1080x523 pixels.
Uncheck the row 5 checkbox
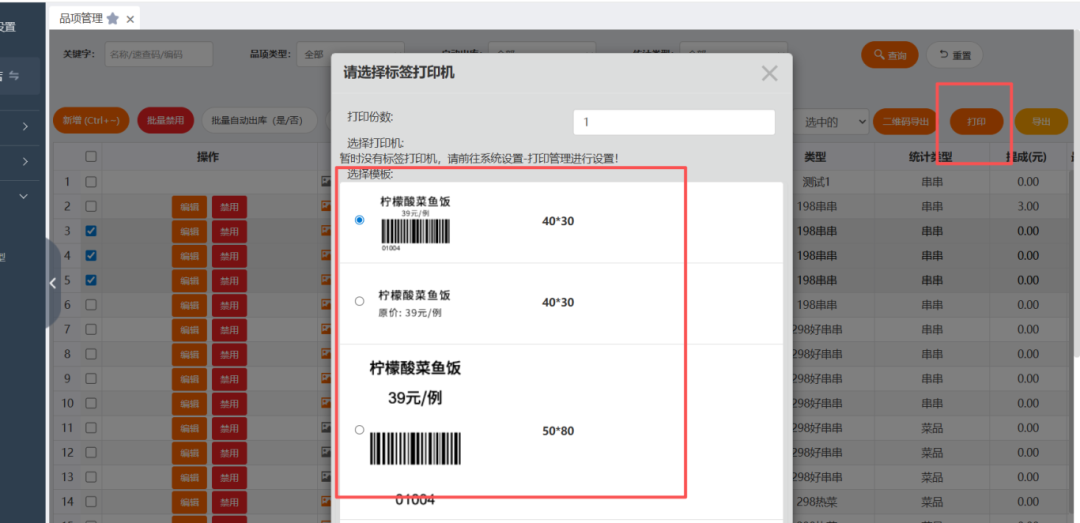tap(91, 280)
